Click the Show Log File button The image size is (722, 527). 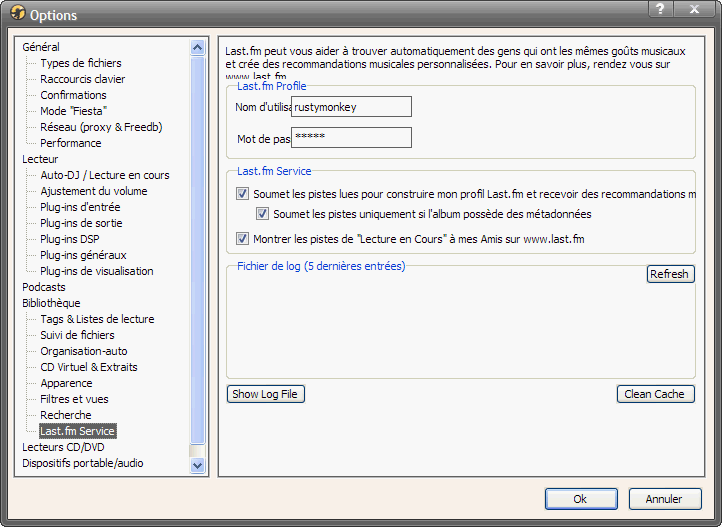point(265,394)
